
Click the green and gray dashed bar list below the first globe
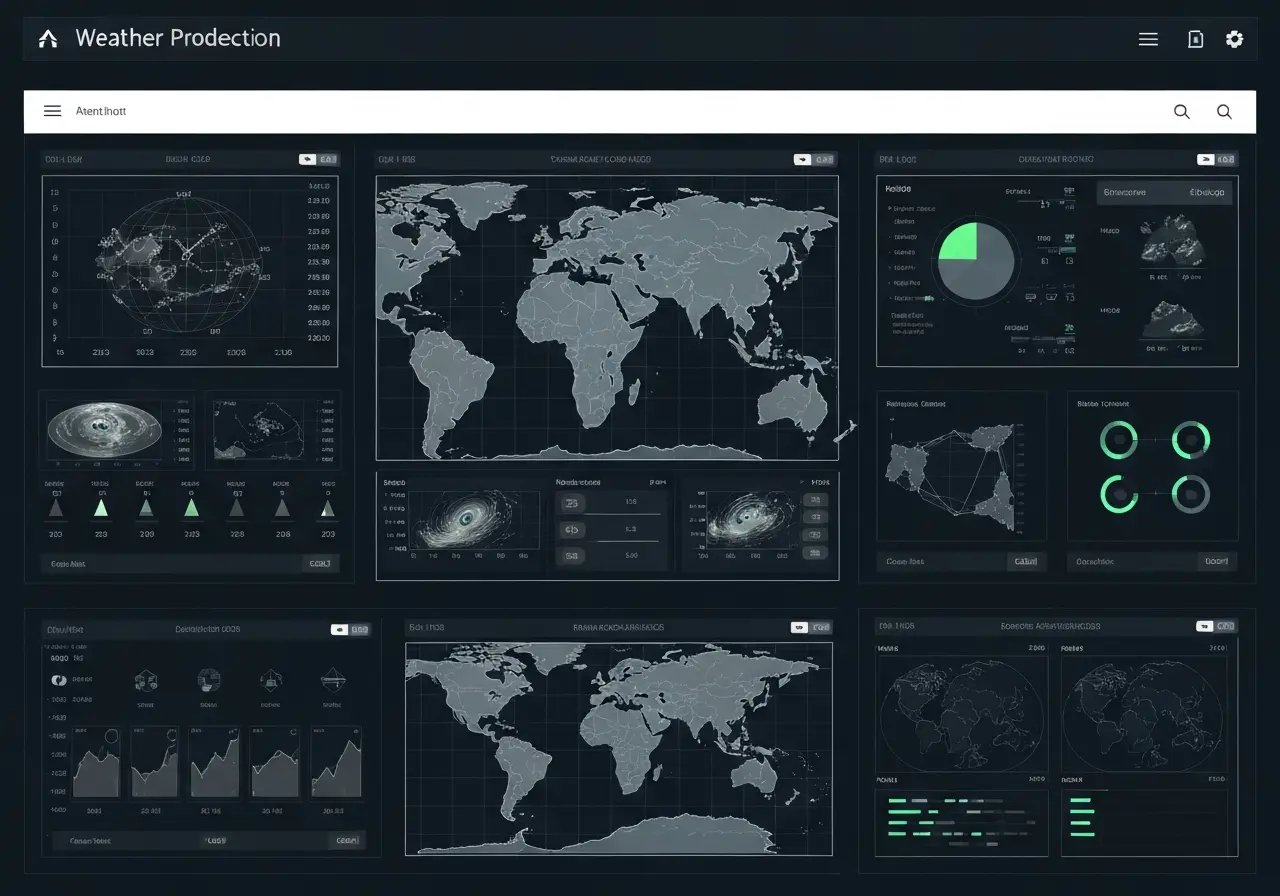[961, 822]
